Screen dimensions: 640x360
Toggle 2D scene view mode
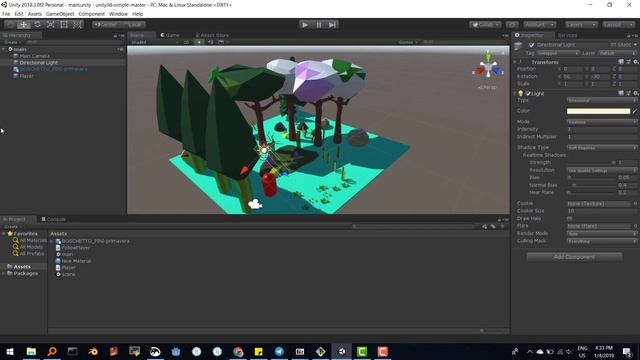point(186,42)
